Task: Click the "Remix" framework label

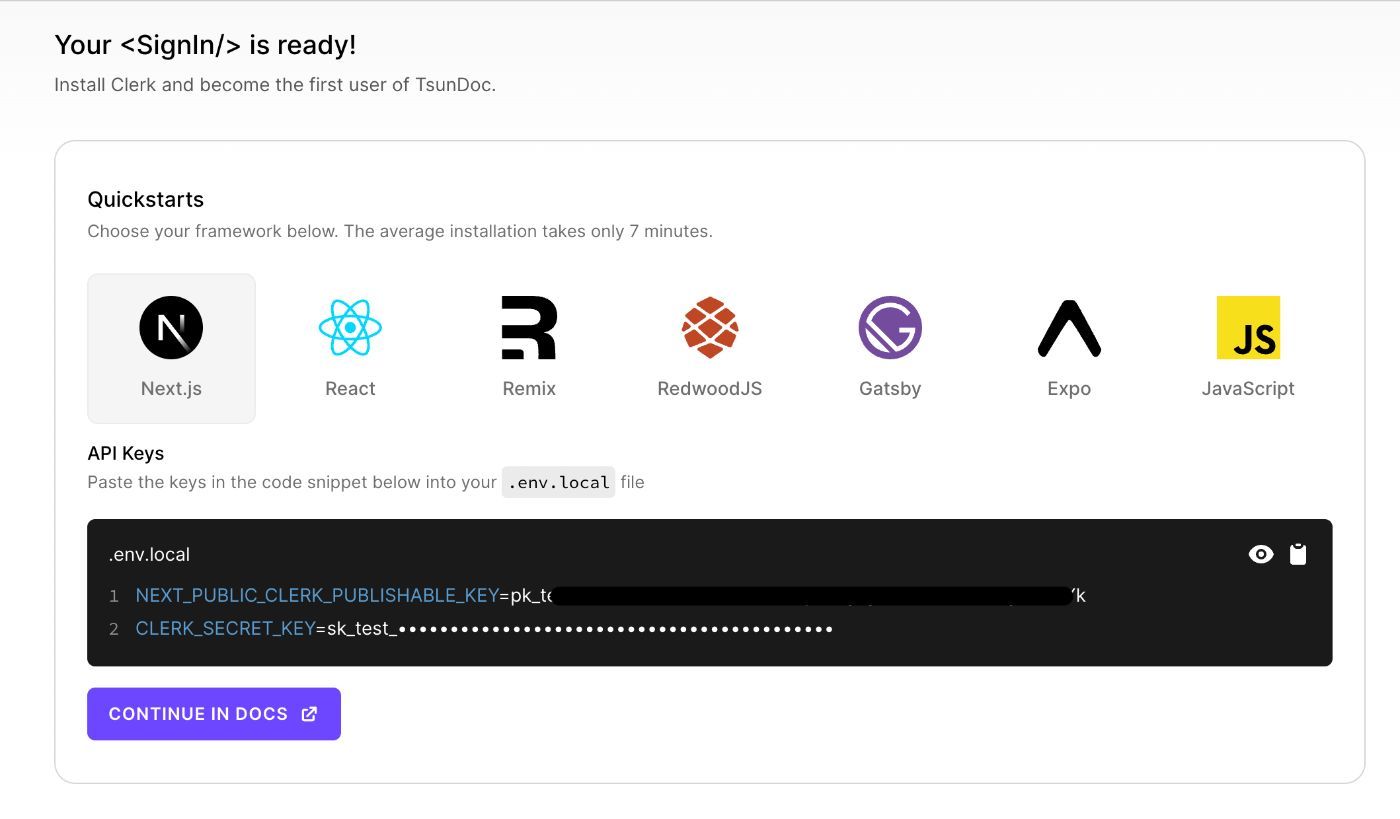Action: (529, 389)
